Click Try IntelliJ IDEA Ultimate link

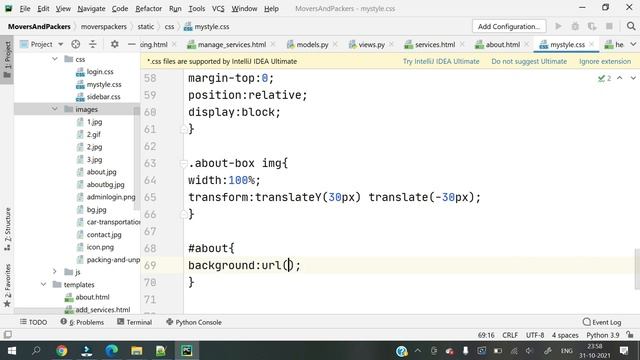point(441,61)
